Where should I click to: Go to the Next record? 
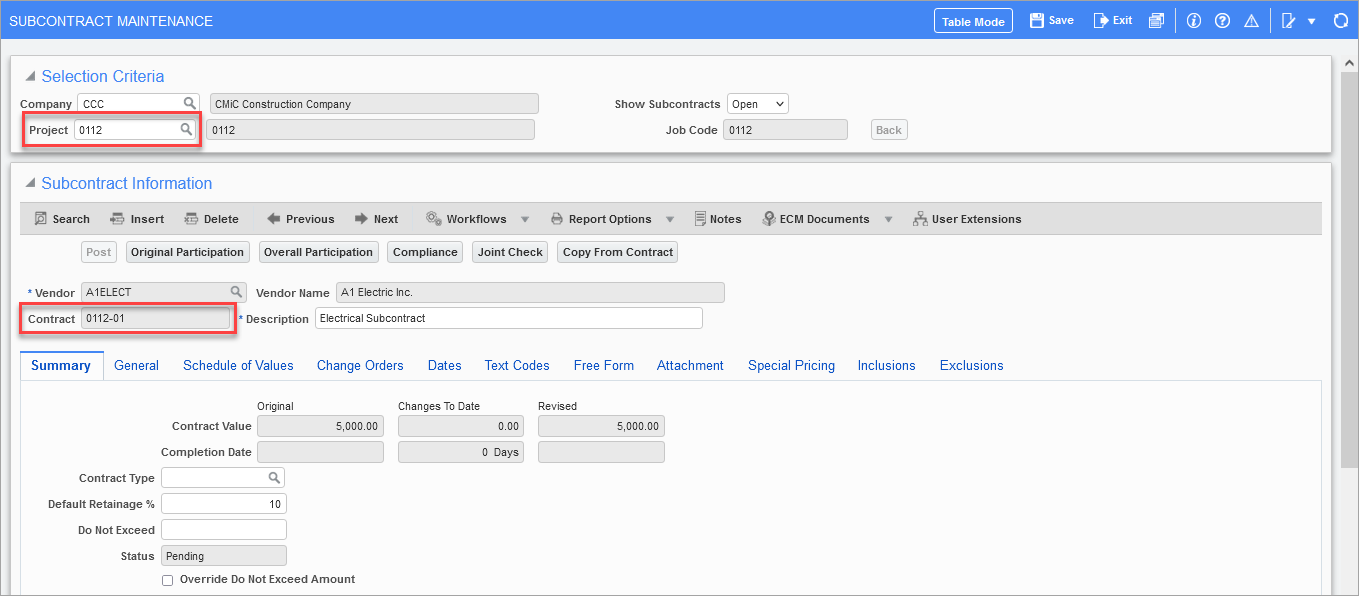(x=376, y=219)
